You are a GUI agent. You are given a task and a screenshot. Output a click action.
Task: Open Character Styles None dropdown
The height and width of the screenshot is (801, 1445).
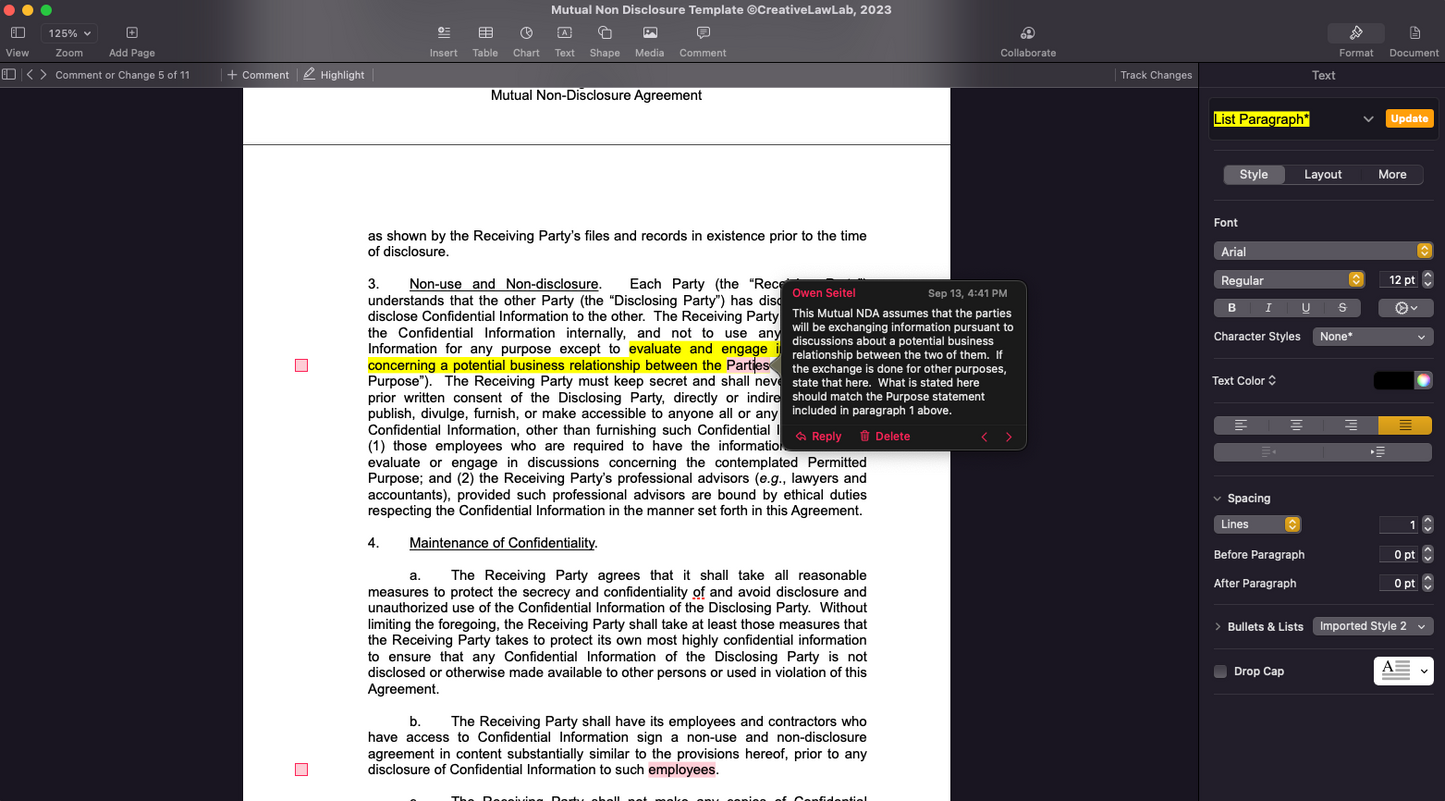[x=1372, y=337]
